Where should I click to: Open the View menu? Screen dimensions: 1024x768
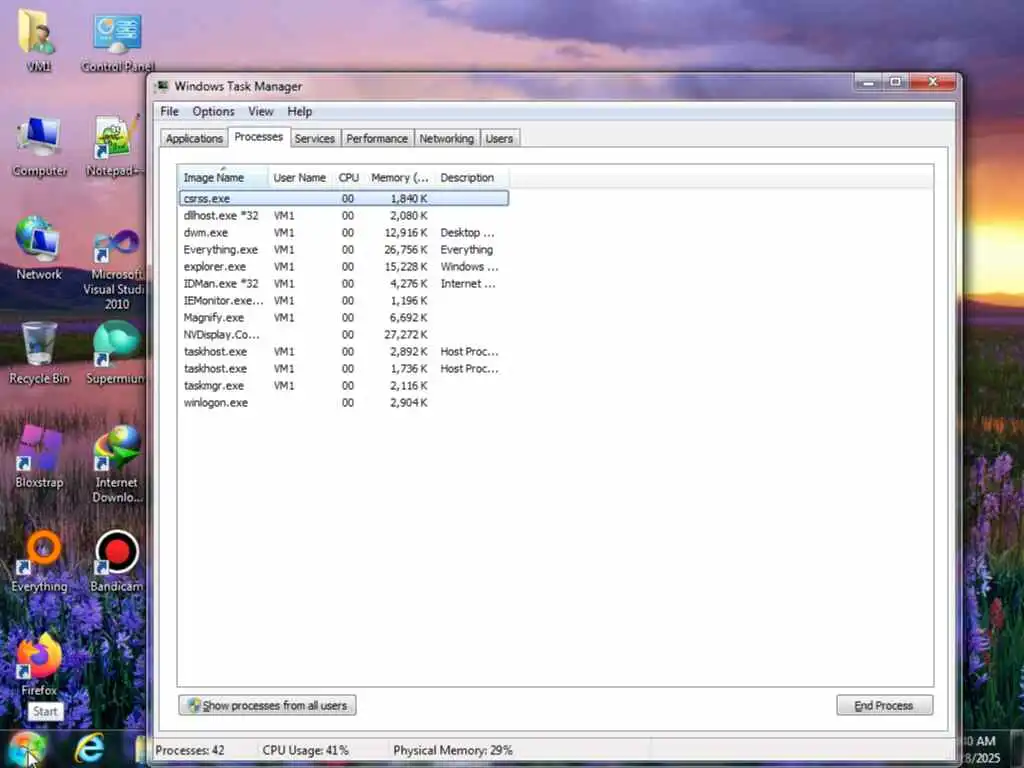point(260,112)
